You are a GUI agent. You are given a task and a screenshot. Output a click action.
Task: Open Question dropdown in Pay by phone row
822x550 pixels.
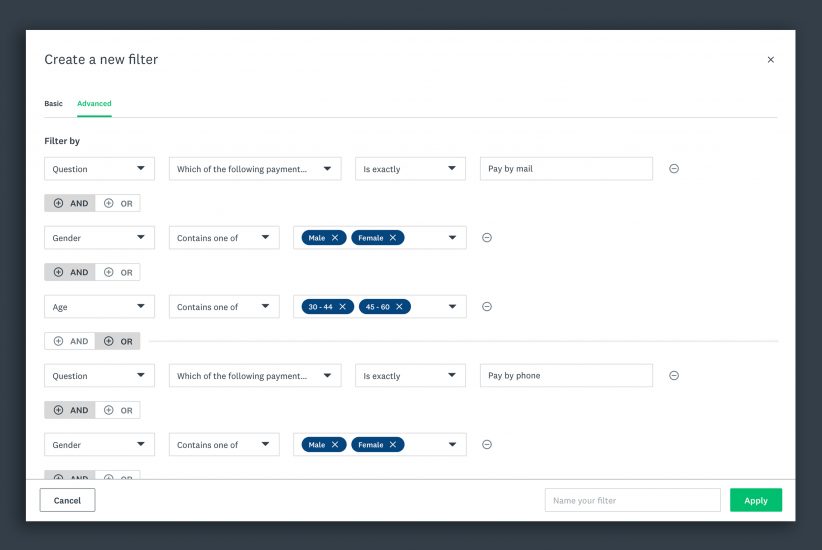[99, 375]
